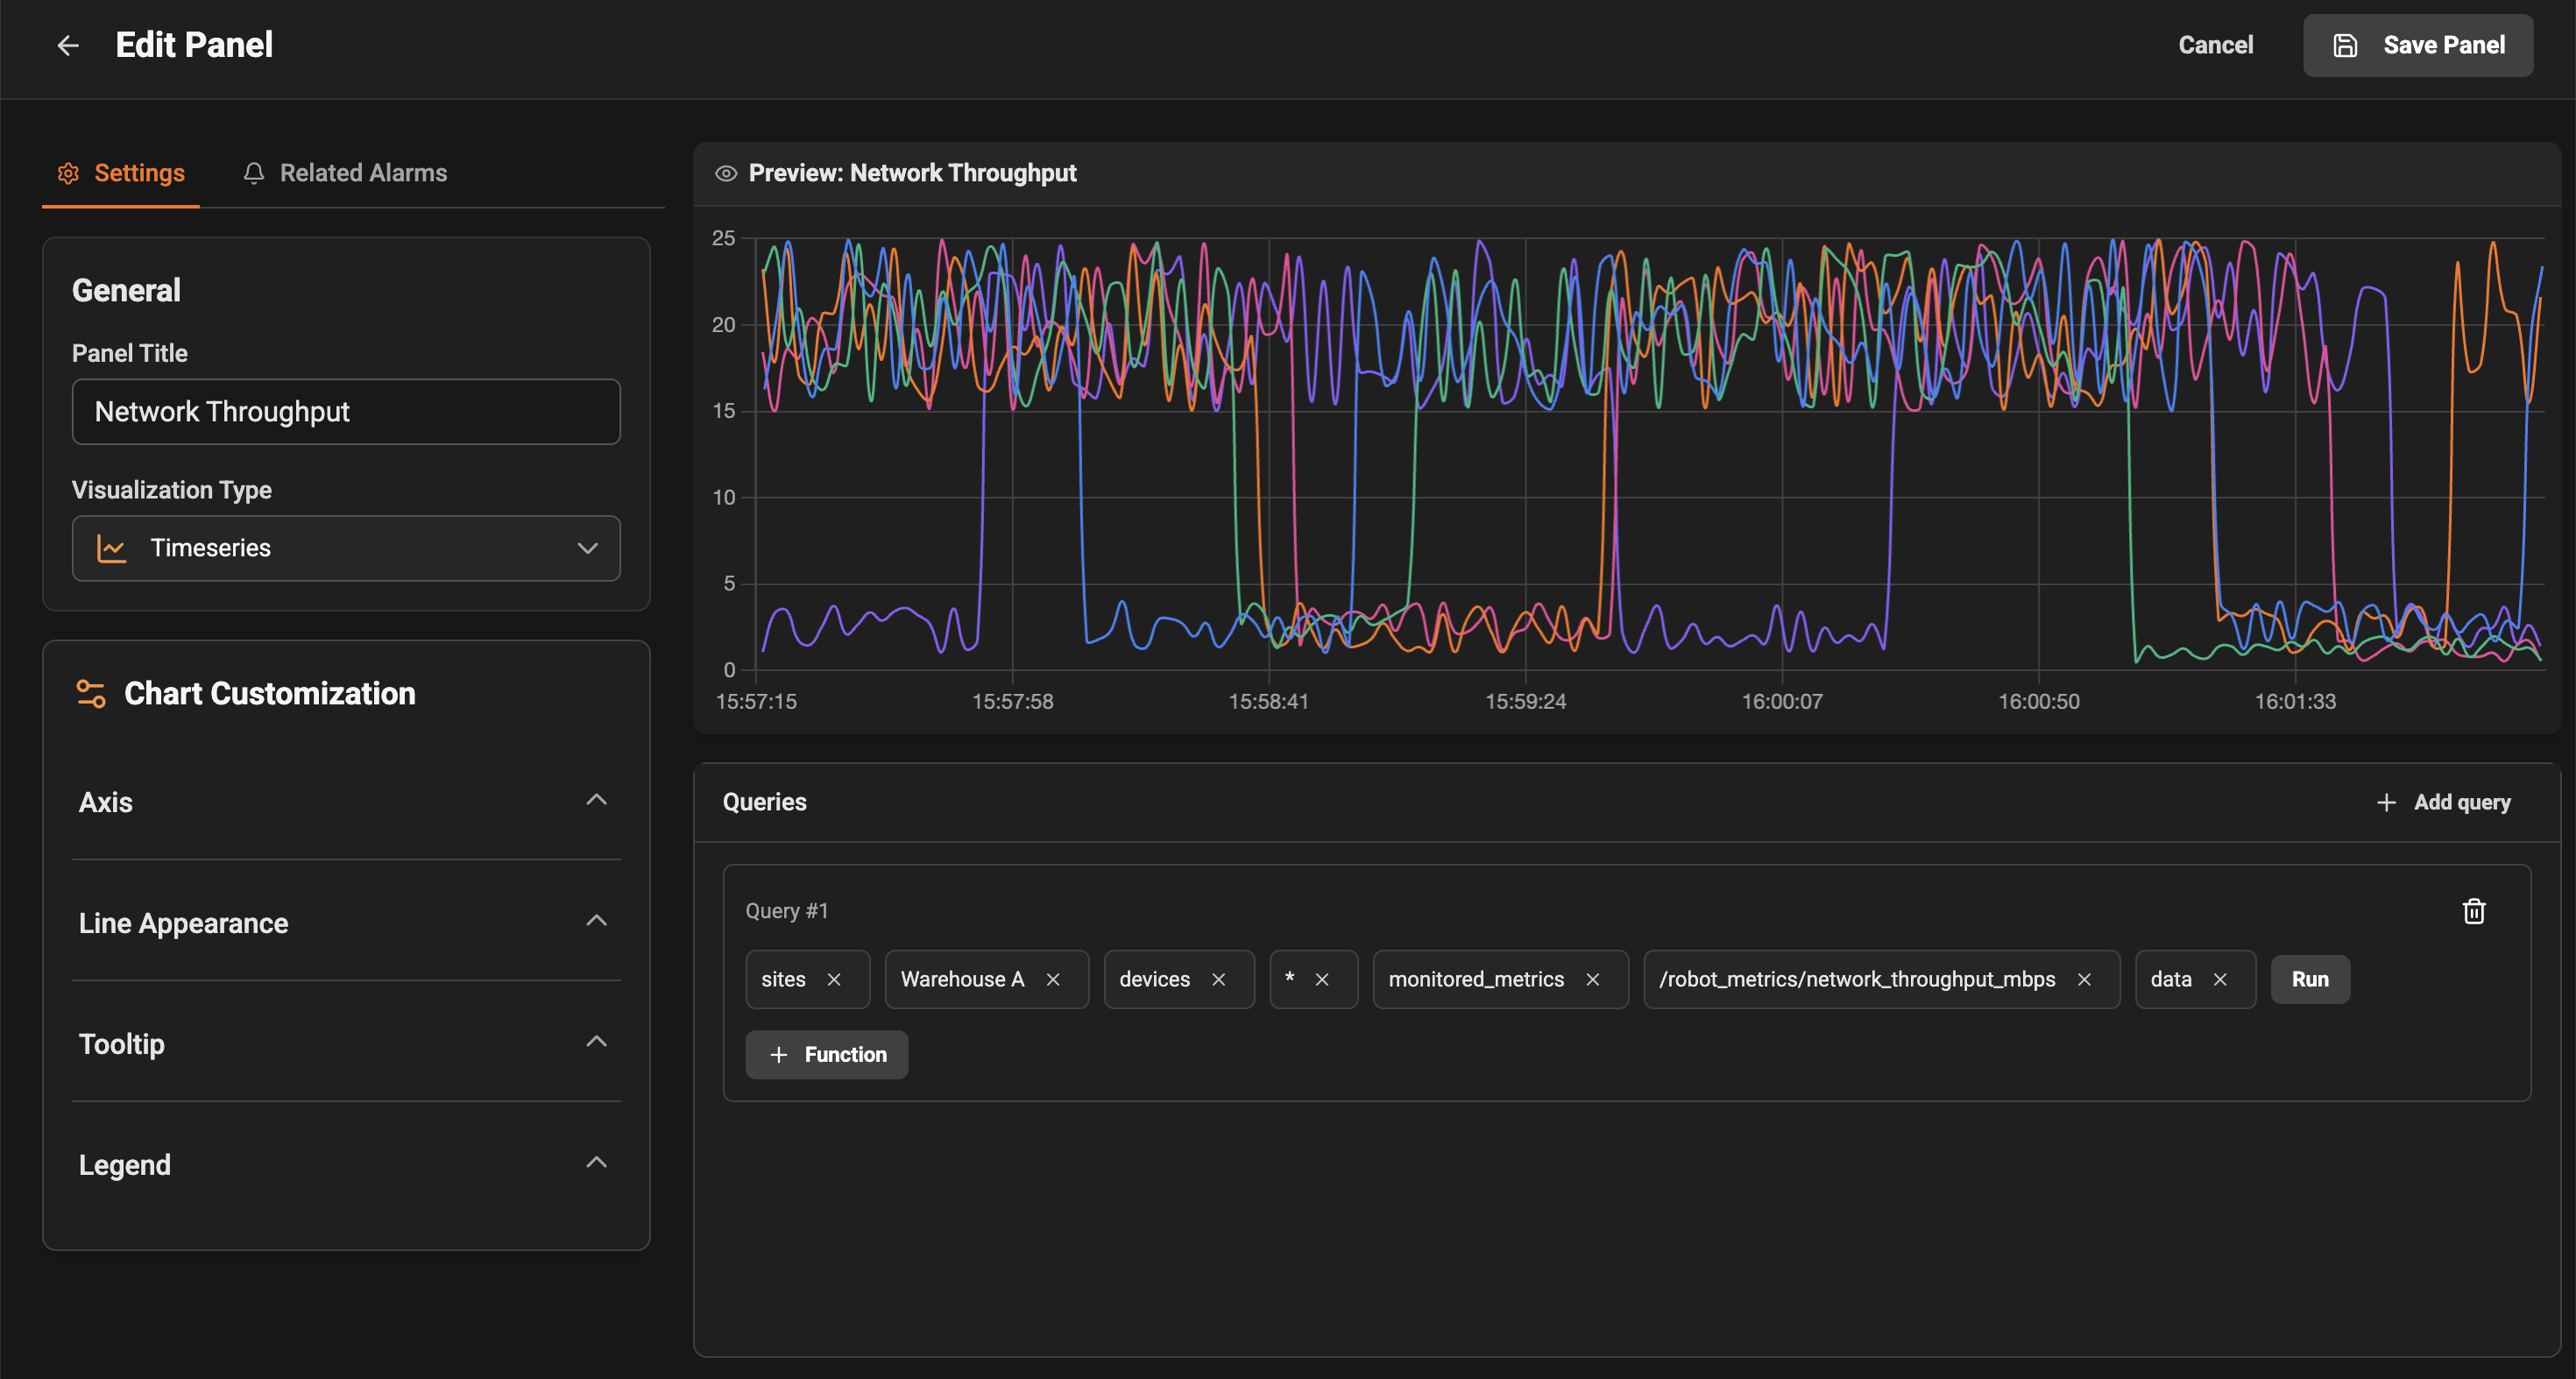Click the Panel Title input field

tap(346, 411)
